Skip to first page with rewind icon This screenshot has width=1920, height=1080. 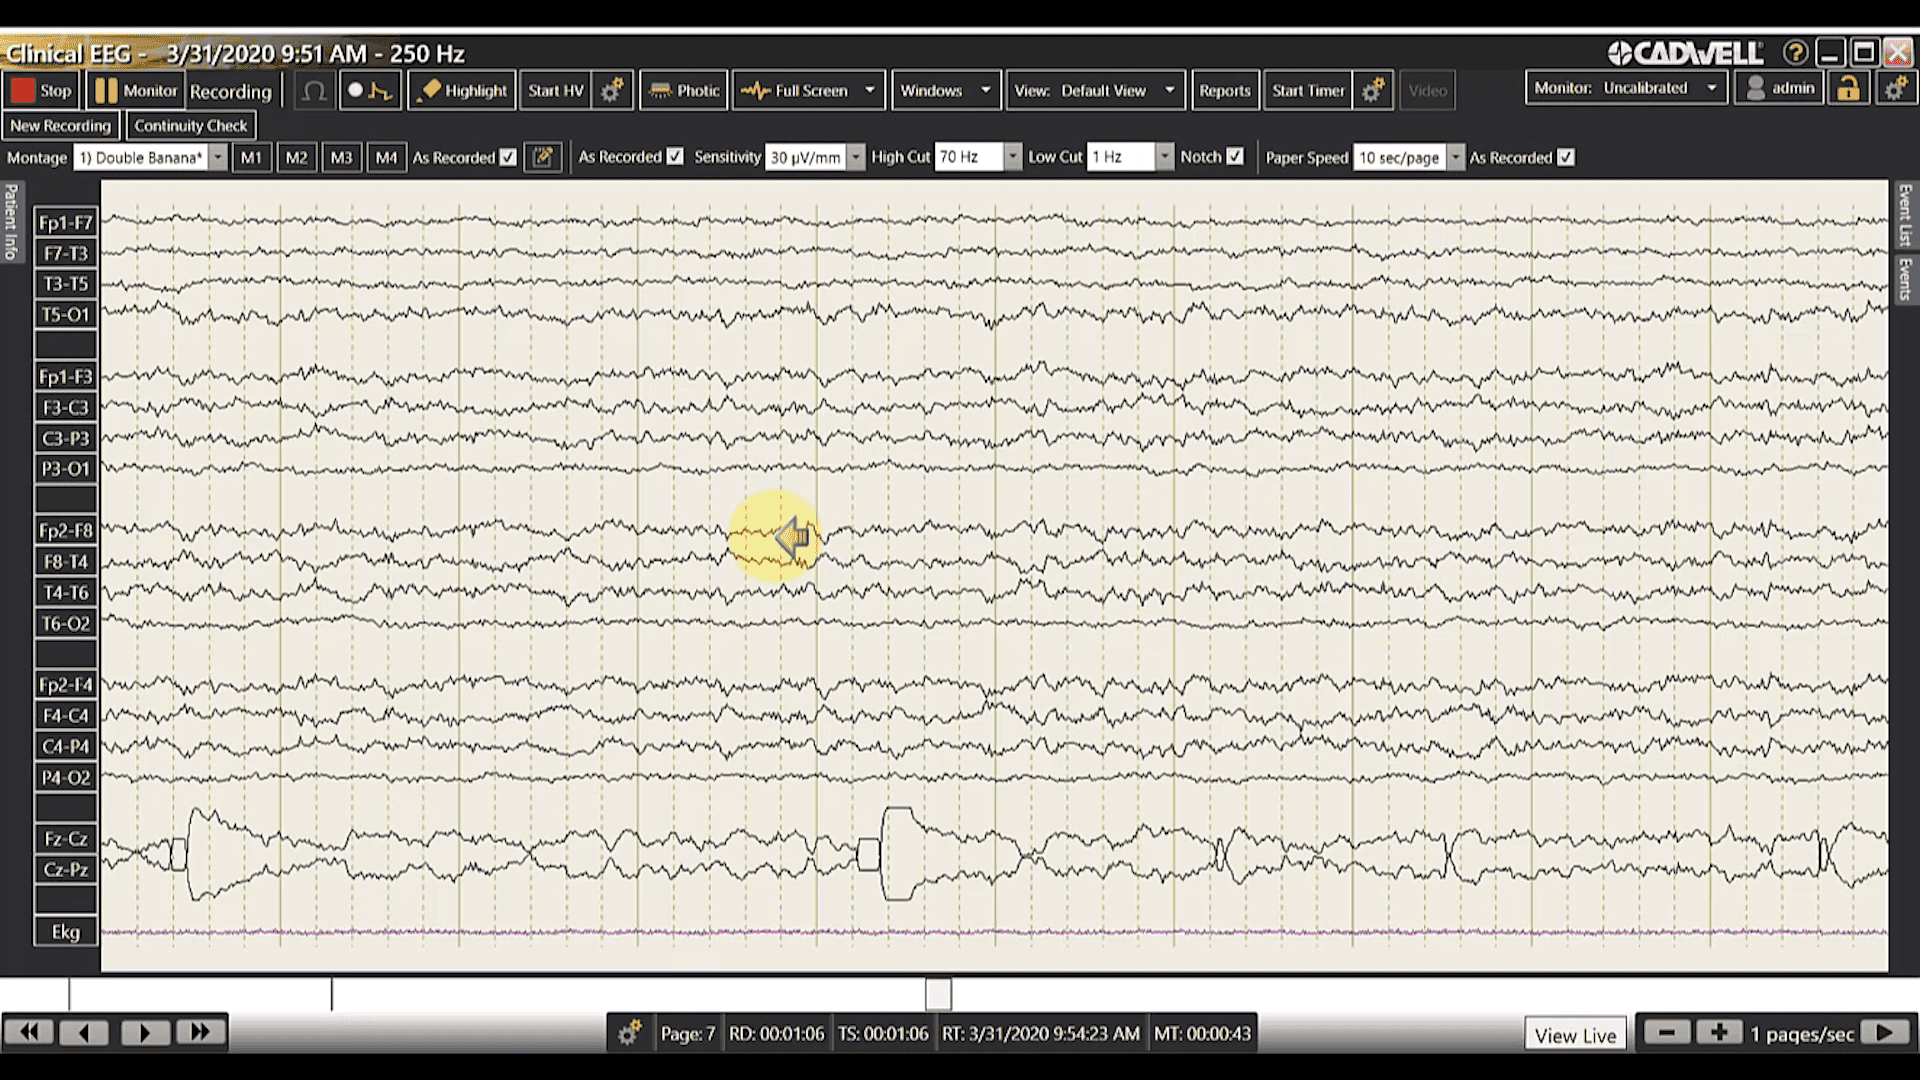click(x=29, y=1032)
